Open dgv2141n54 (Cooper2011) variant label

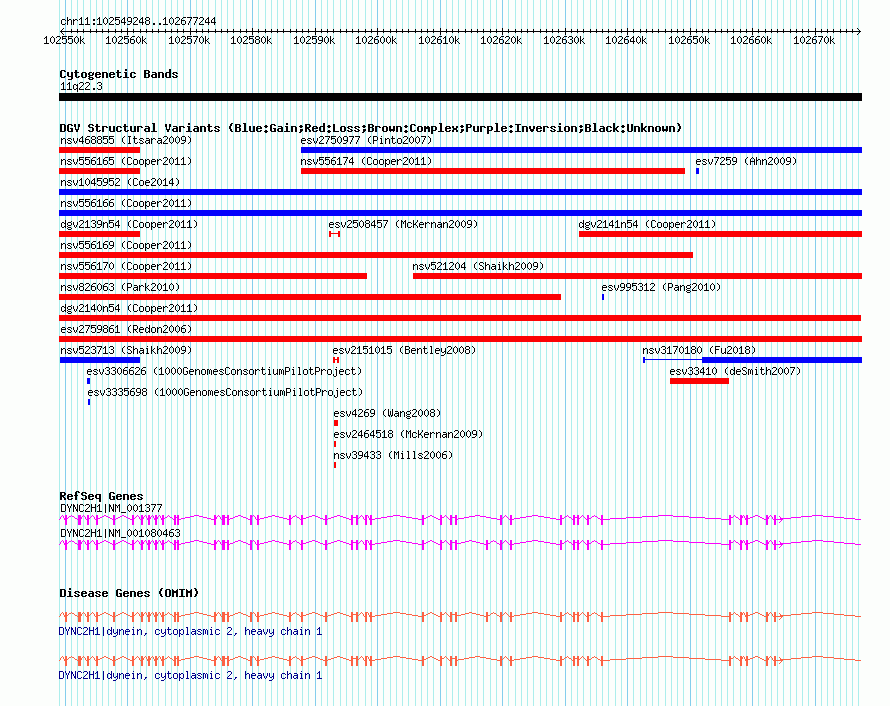[647, 224]
